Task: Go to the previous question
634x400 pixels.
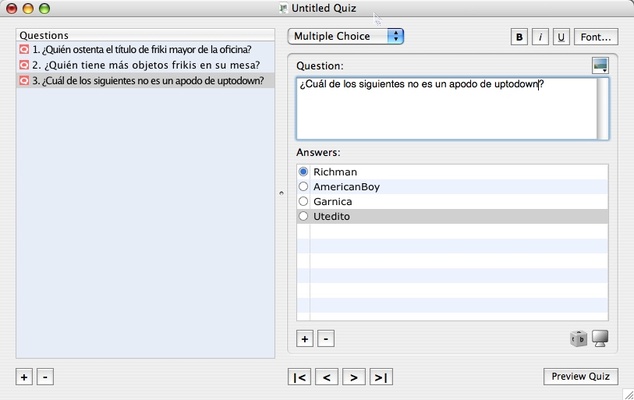Action: click(x=327, y=377)
